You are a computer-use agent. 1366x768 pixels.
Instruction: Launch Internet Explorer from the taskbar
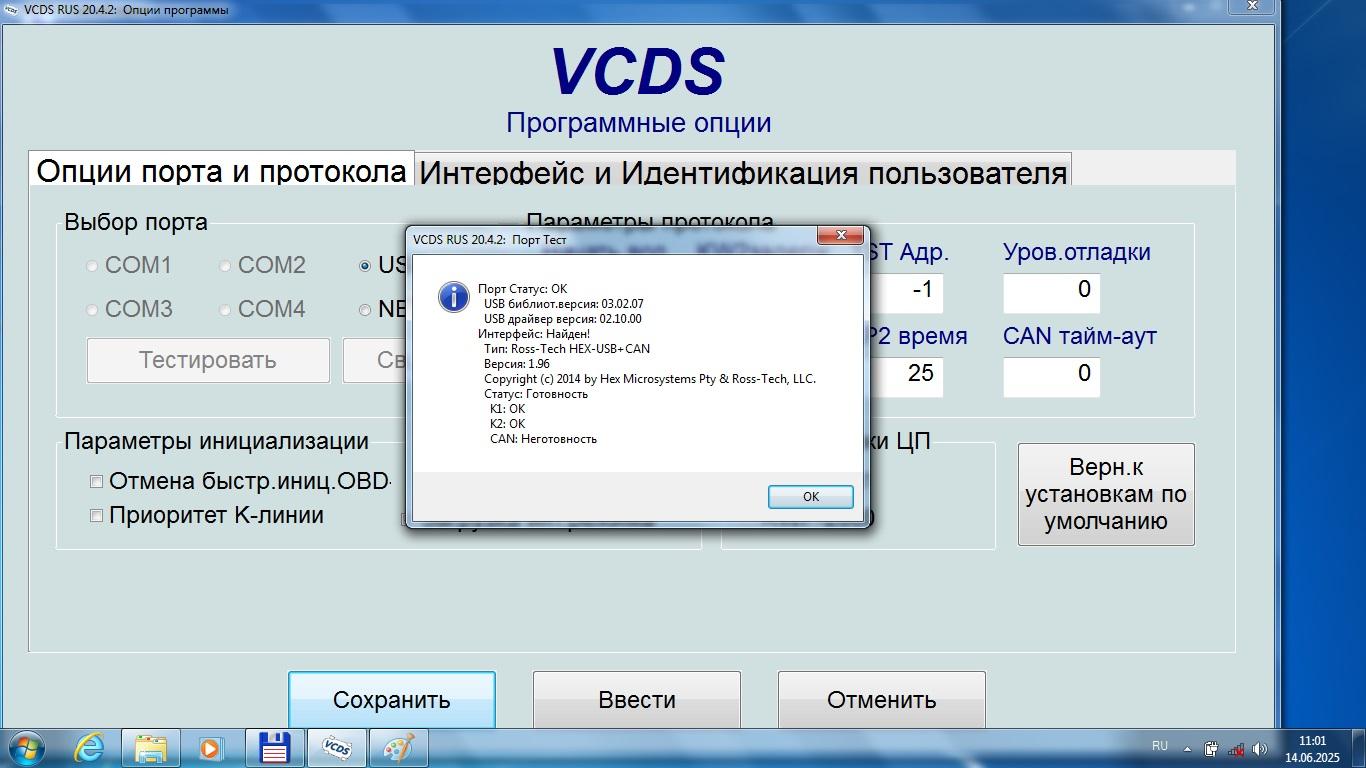(x=89, y=747)
